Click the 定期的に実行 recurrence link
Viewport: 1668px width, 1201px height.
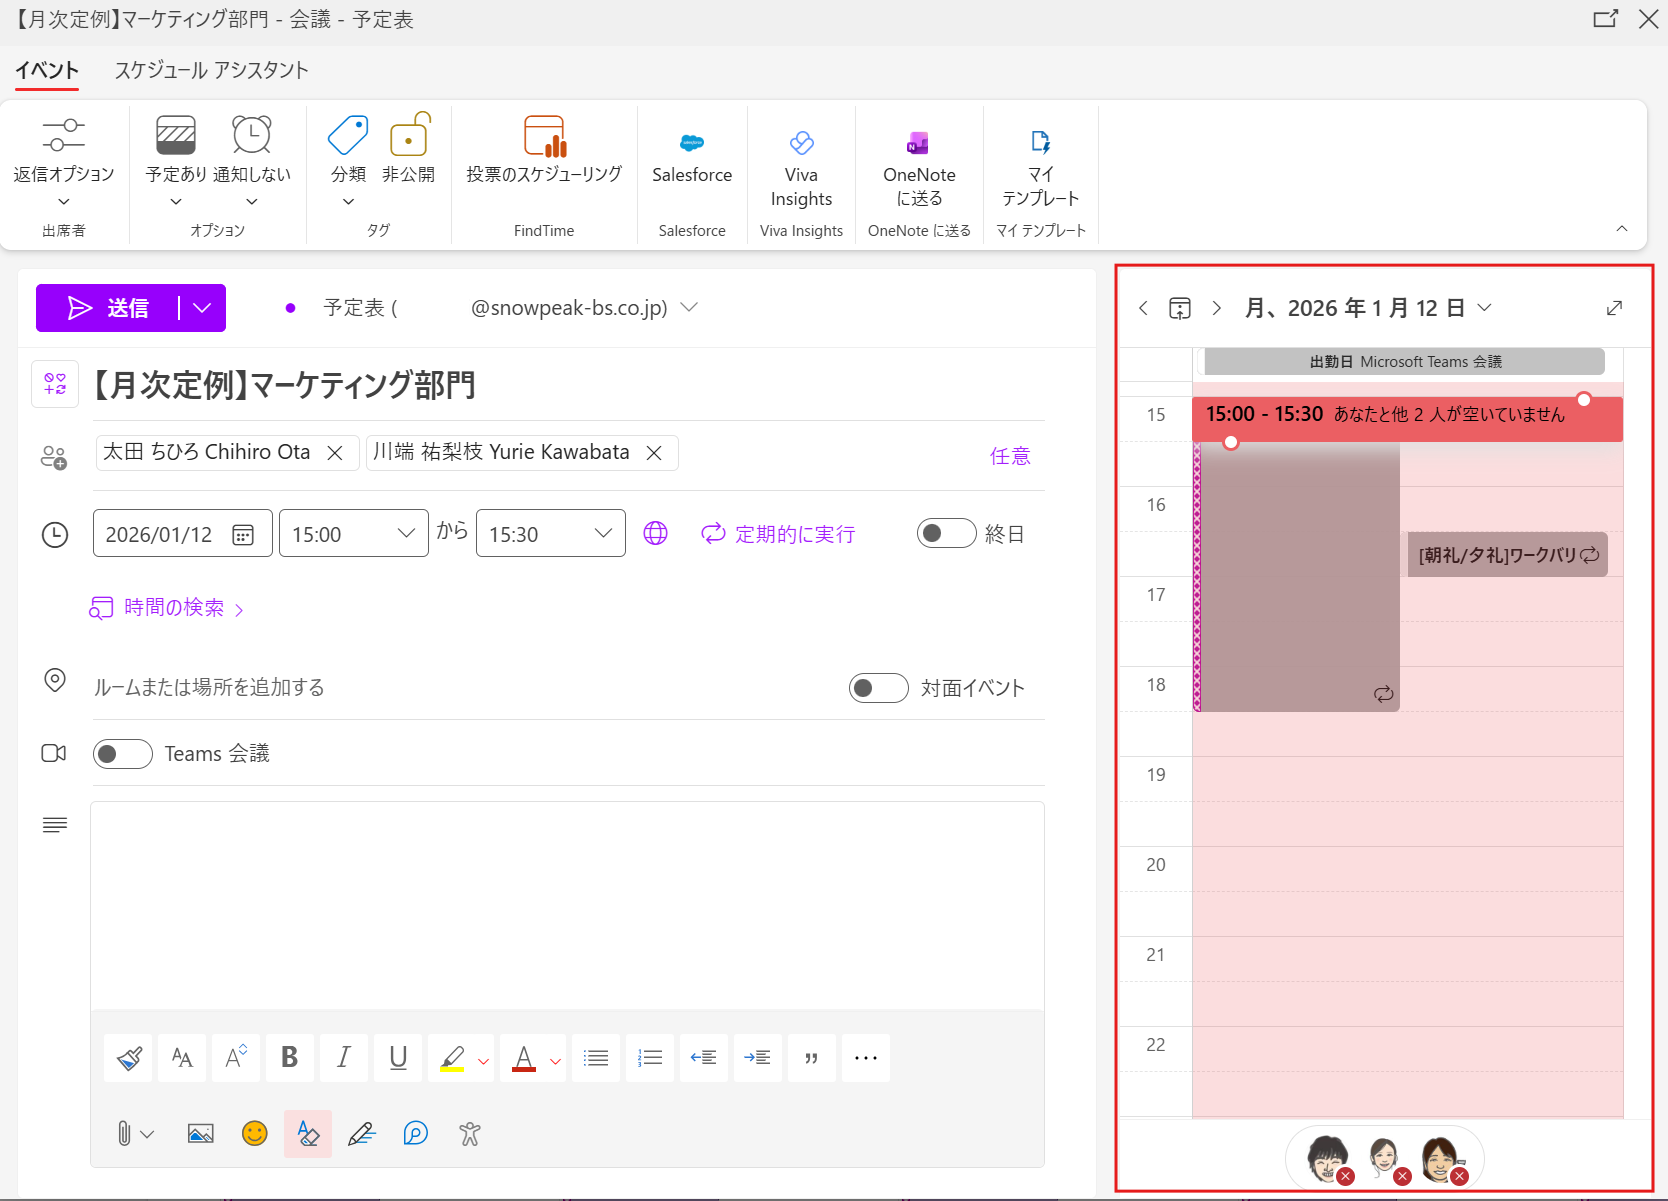[x=779, y=534]
